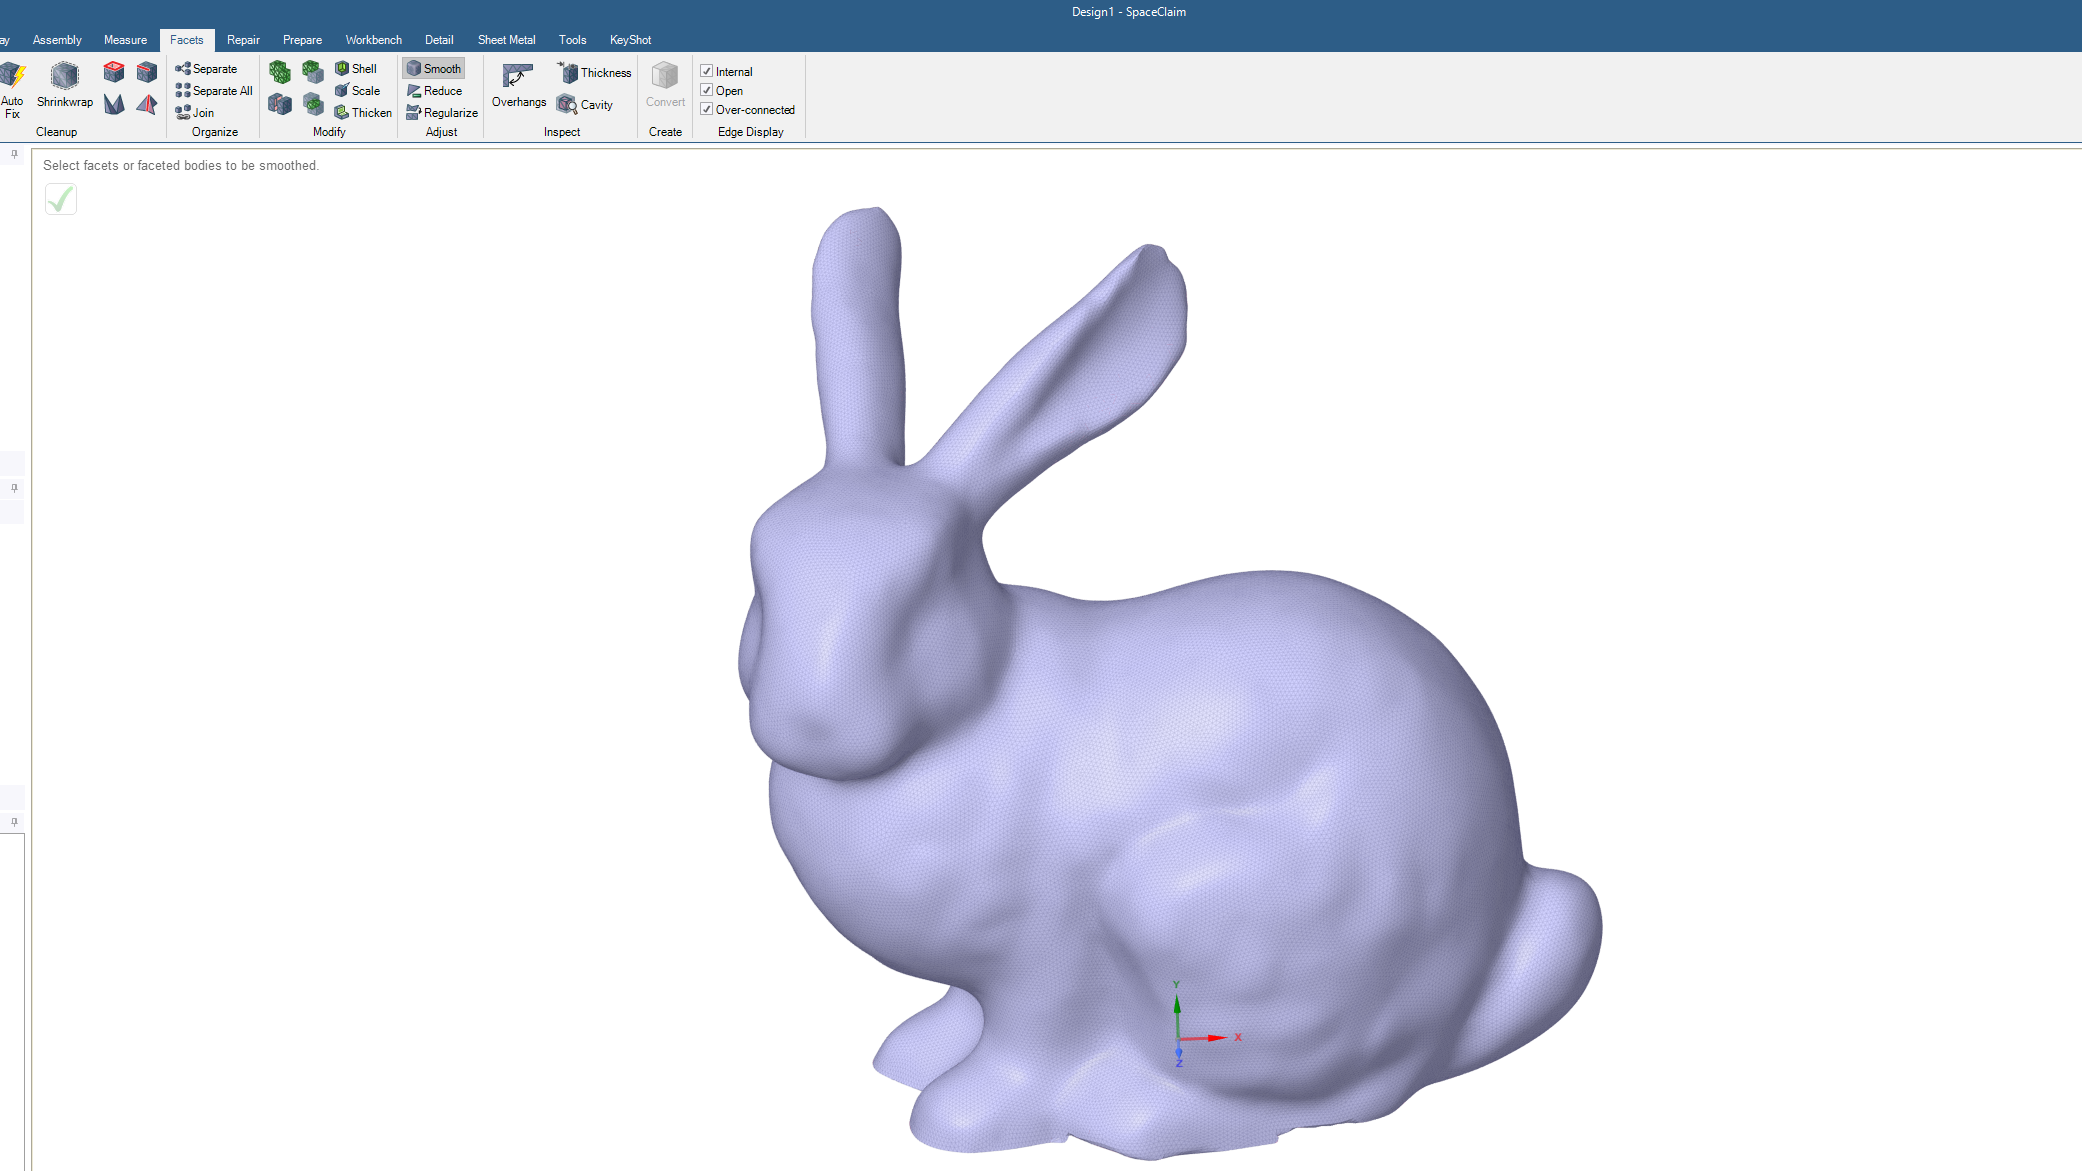Open the Overhangs inspection tool
This screenshot has width=2082, height=1171.
pos(519,86)
